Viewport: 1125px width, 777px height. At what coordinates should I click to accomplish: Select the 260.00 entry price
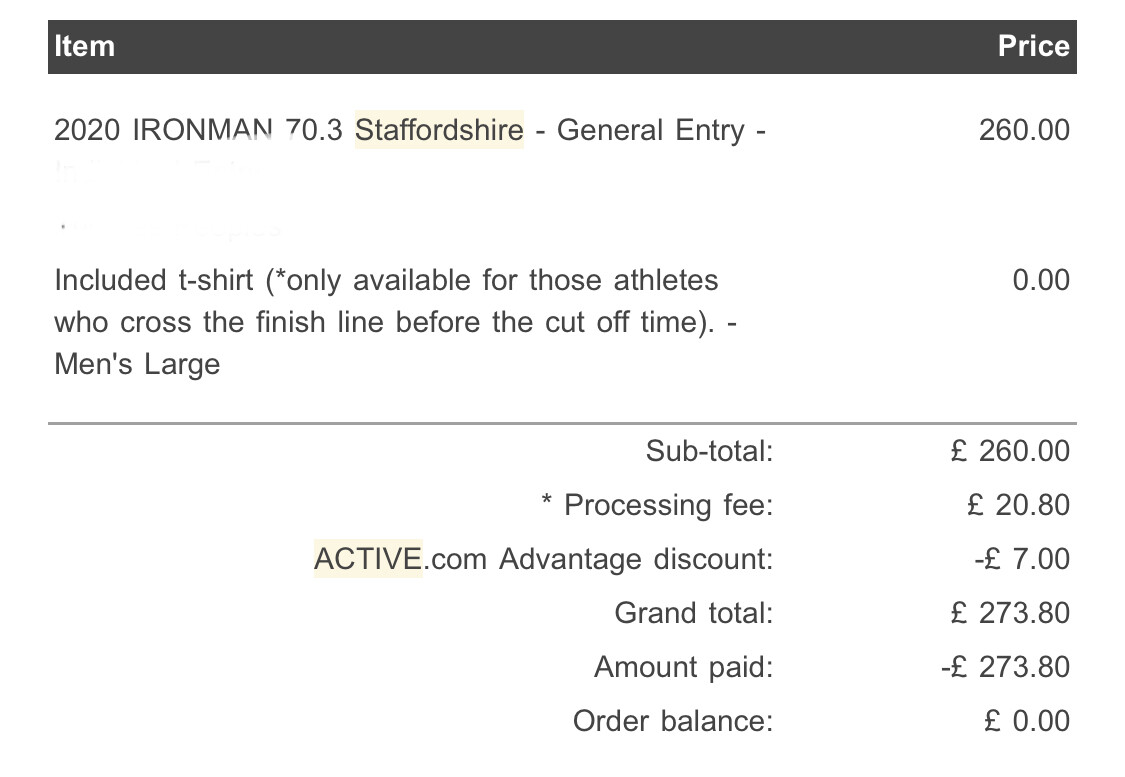pyautogui.click(x=1024, y=131)
